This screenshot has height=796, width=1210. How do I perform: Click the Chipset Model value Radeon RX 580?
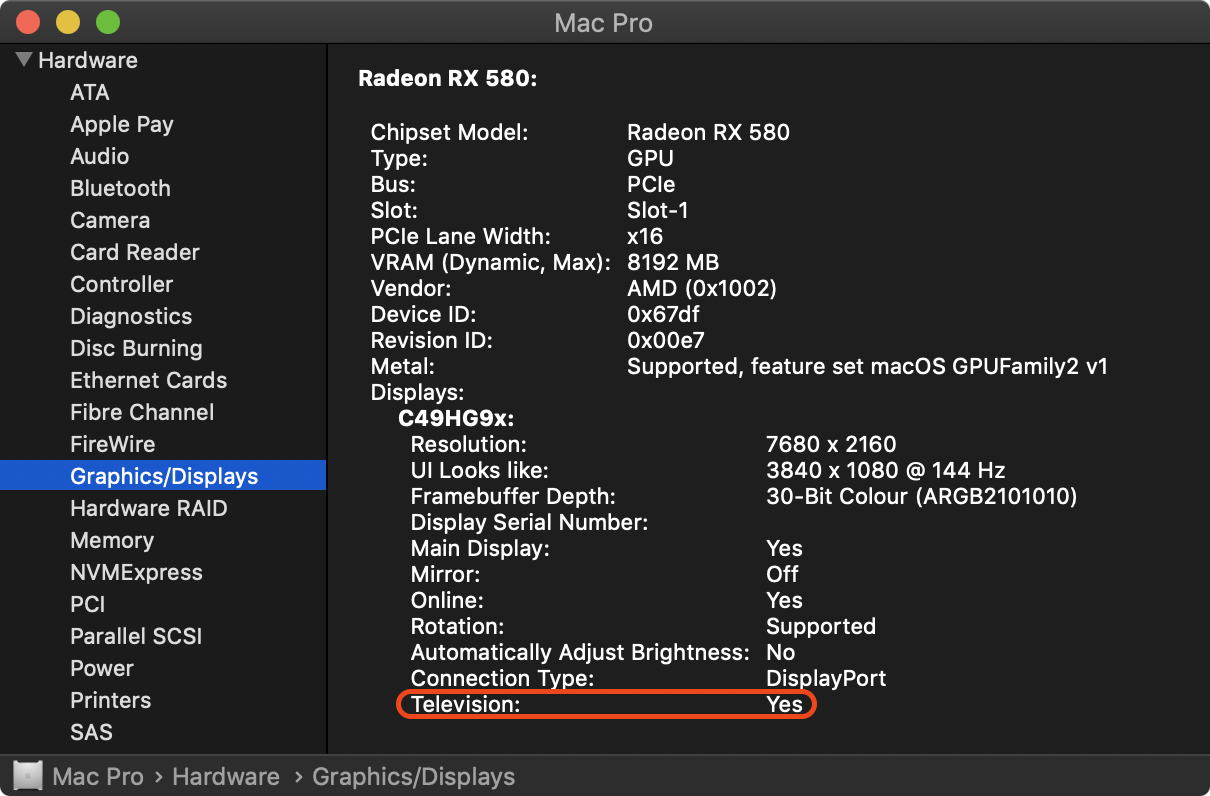[708, 132]
